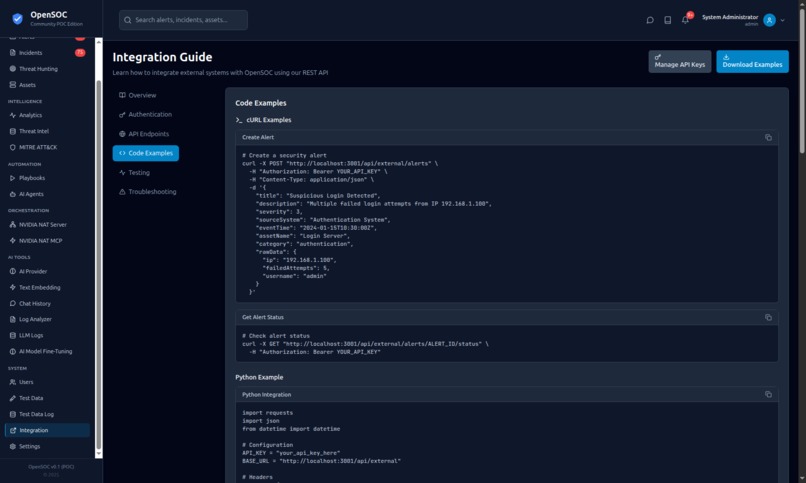Select the Code Examples guide tab
The height and width of the screenshot is (483, 806).
coord(145,153)
